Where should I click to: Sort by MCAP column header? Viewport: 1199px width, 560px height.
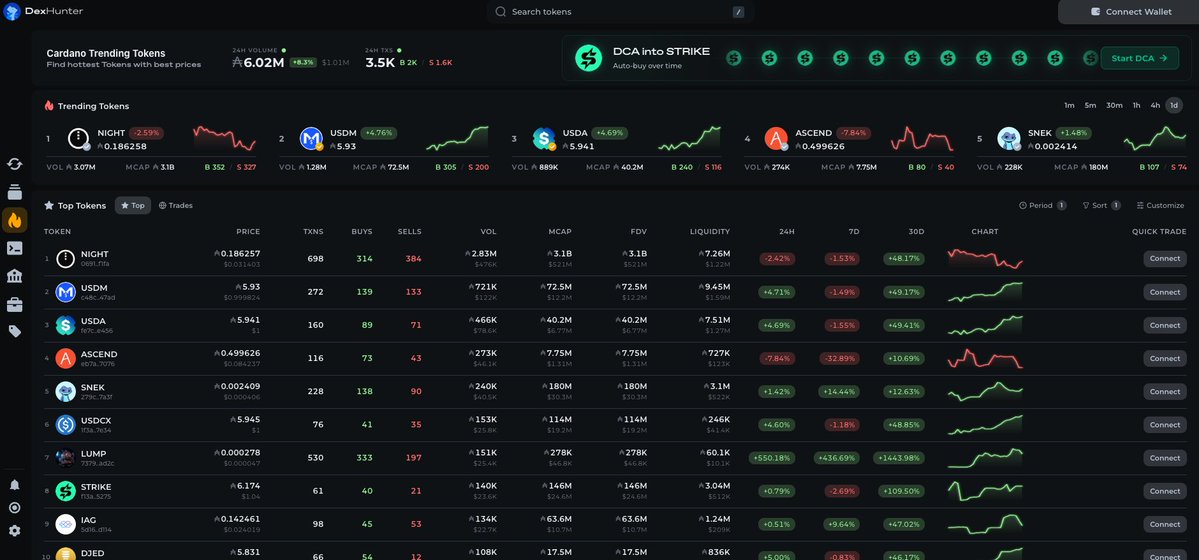pos(560,232)
